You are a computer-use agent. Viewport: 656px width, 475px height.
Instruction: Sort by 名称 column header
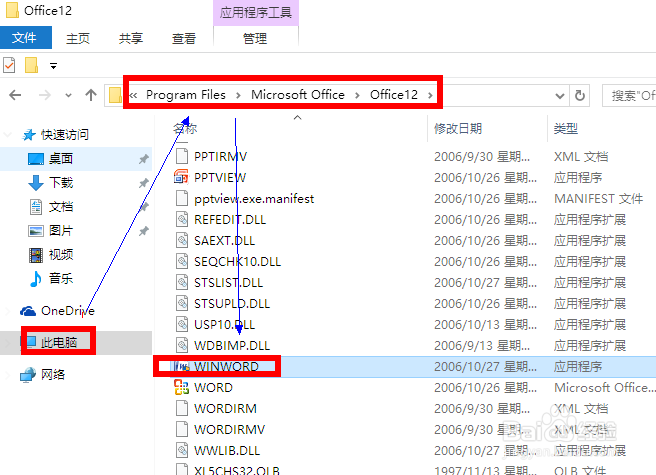(185, 128)
